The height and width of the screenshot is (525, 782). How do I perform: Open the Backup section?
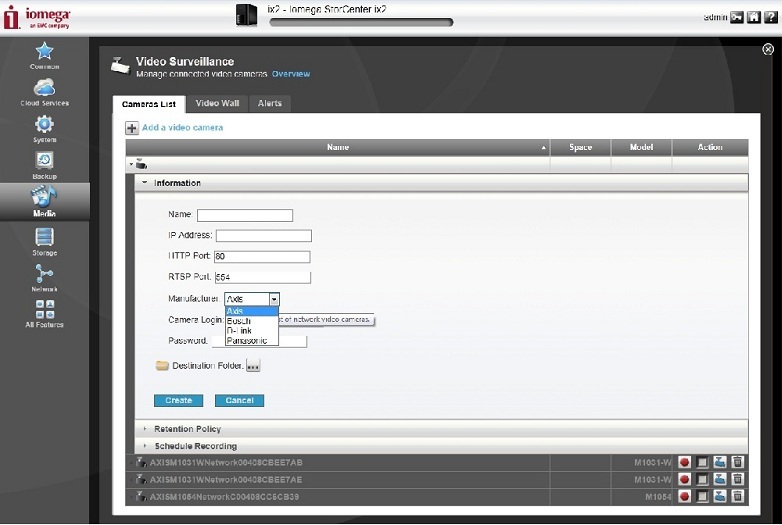click(44, 166)
